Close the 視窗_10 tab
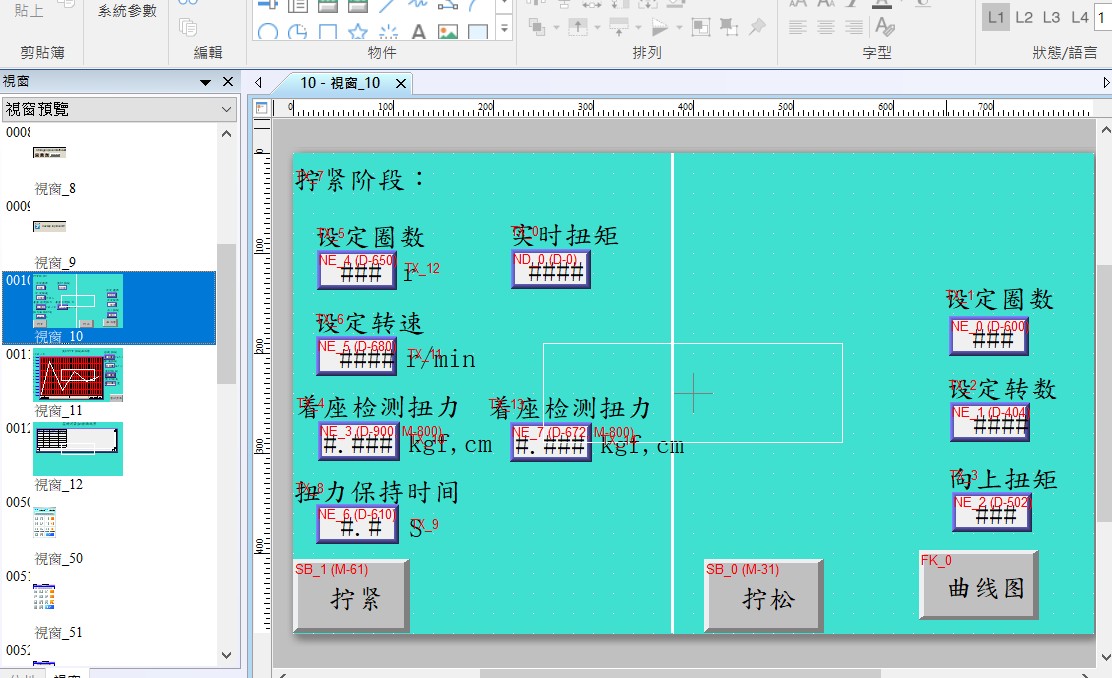Viewport: 1112px width, 678px height. [401, 83]
